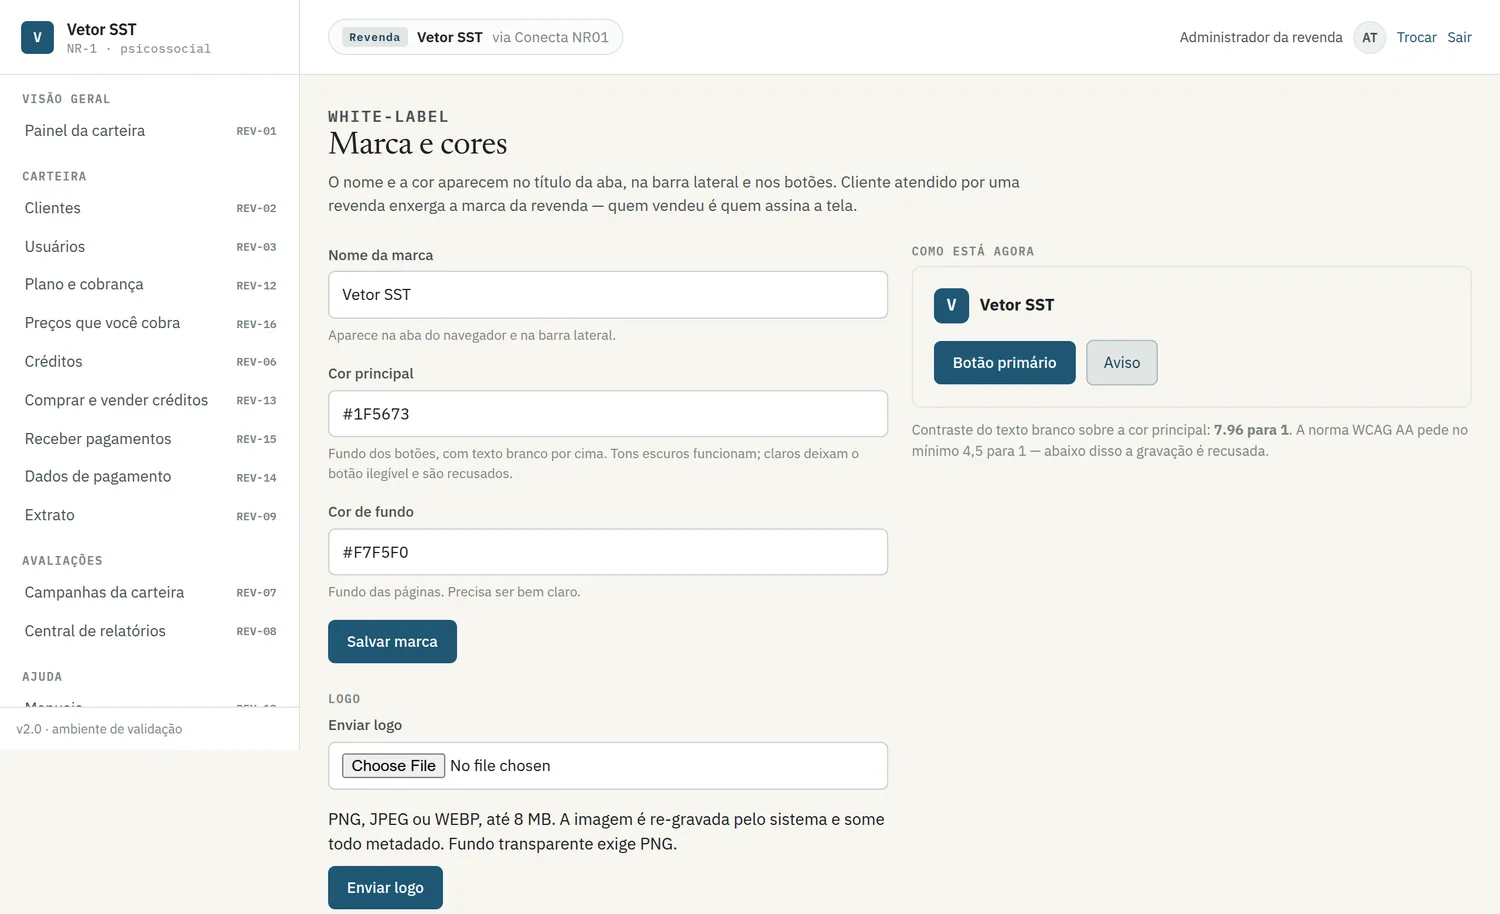Go to Clientes section
This screenshot has height=914, width=1500.
coord(150,208)
